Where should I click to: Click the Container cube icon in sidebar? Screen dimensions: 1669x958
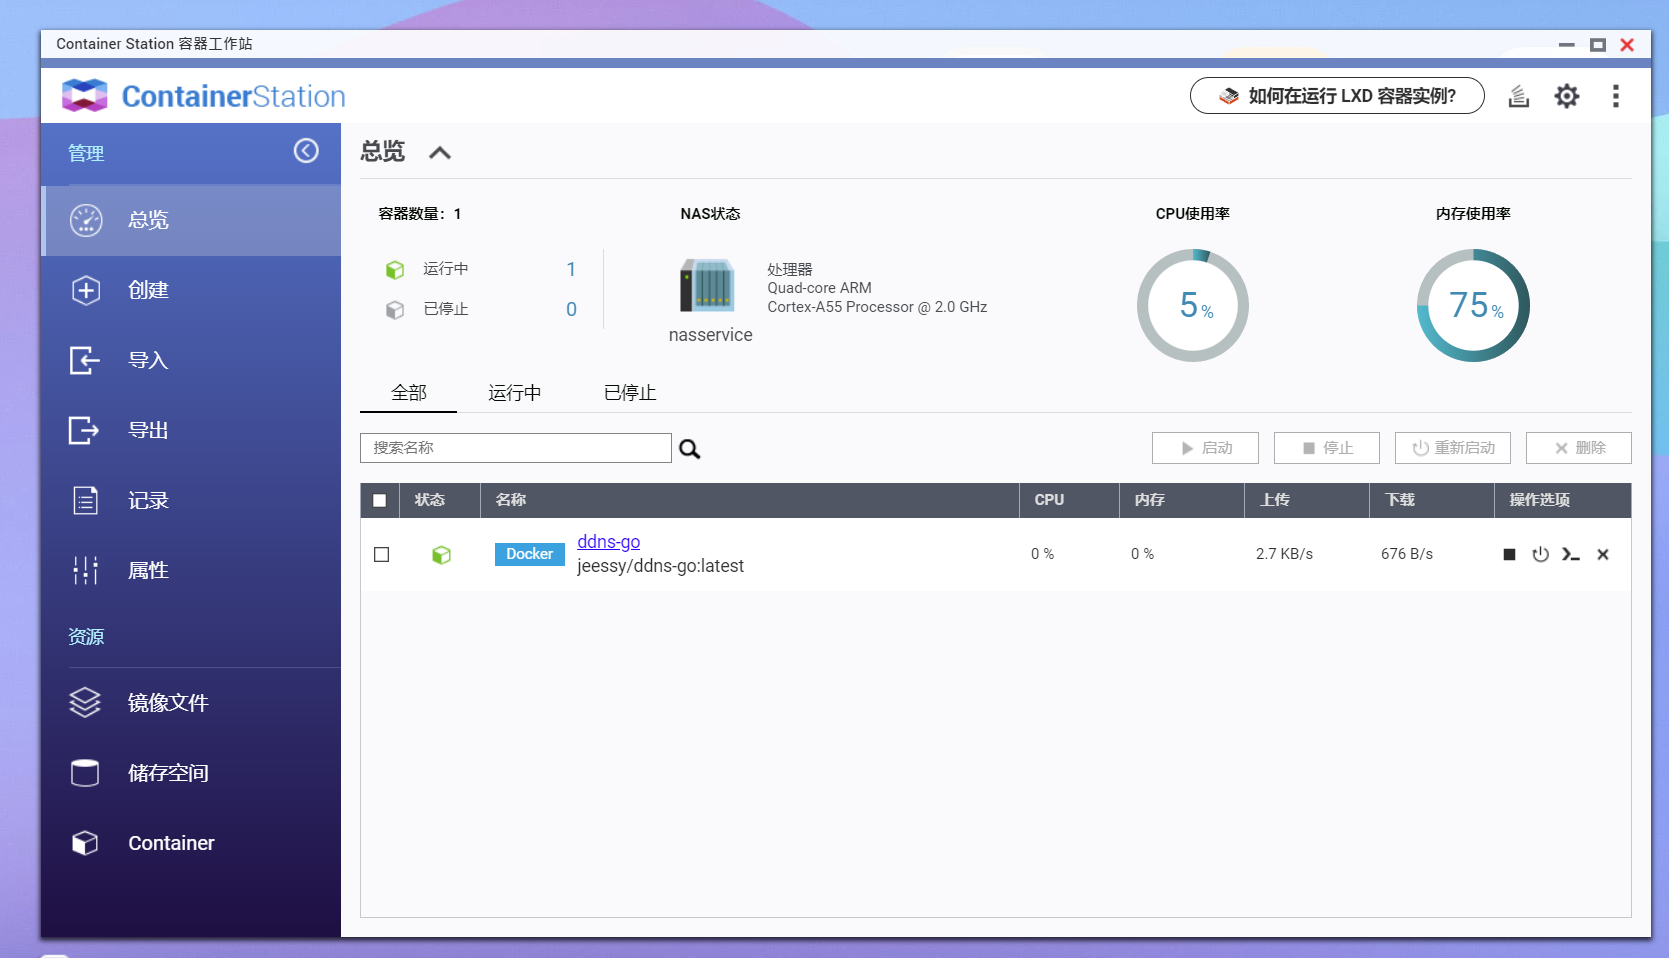pyautogui.click(x=85, y=843)
